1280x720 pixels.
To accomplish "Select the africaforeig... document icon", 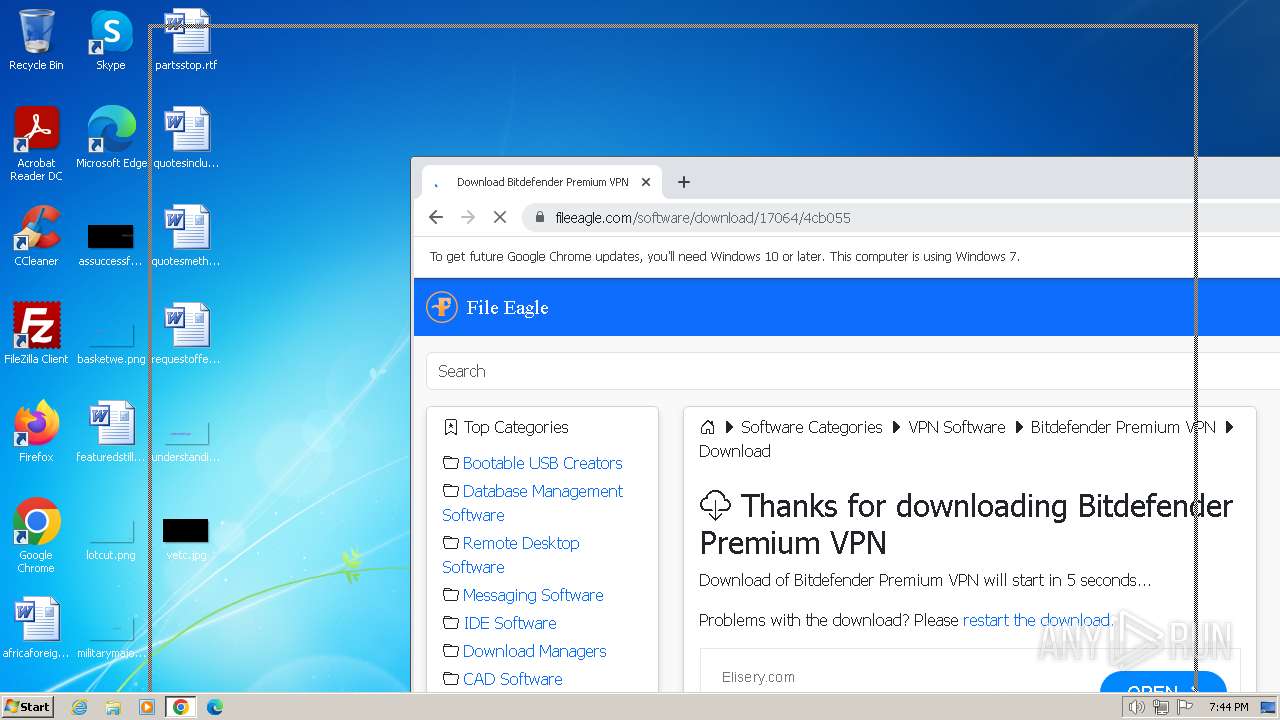I will pyautogui.click(x=36, y=628).
